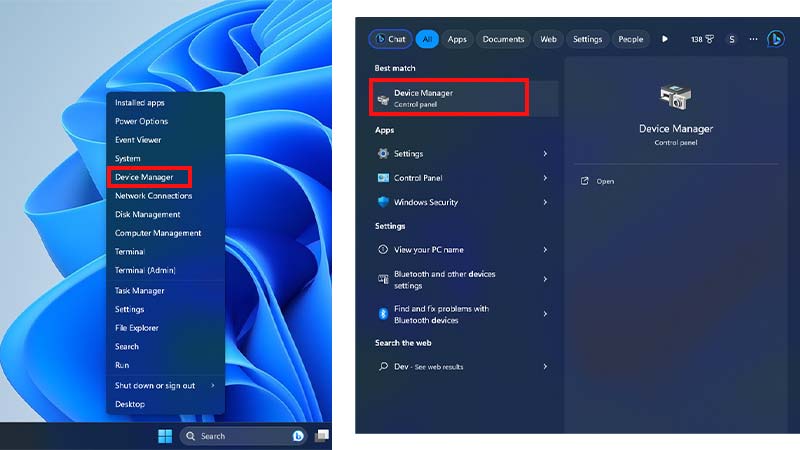This screenshot has width=800, height=450.
Task: Click the Windows Start button on taskbar
Action: point(165,436)
